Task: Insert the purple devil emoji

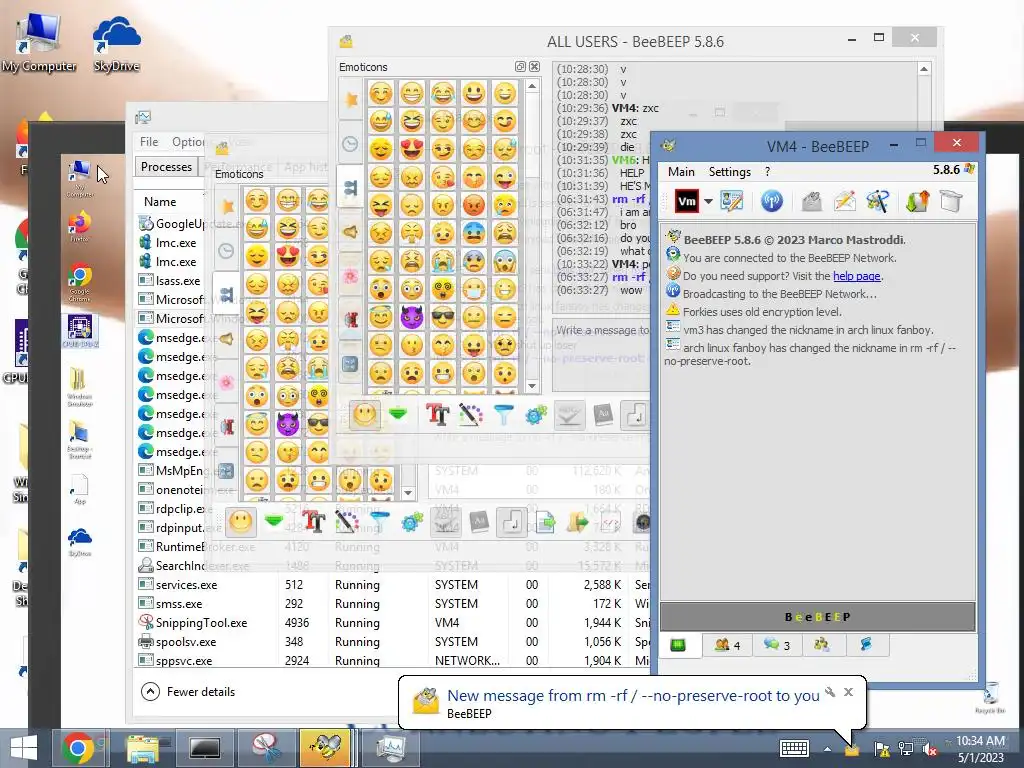Action: (x=411, y=317)
